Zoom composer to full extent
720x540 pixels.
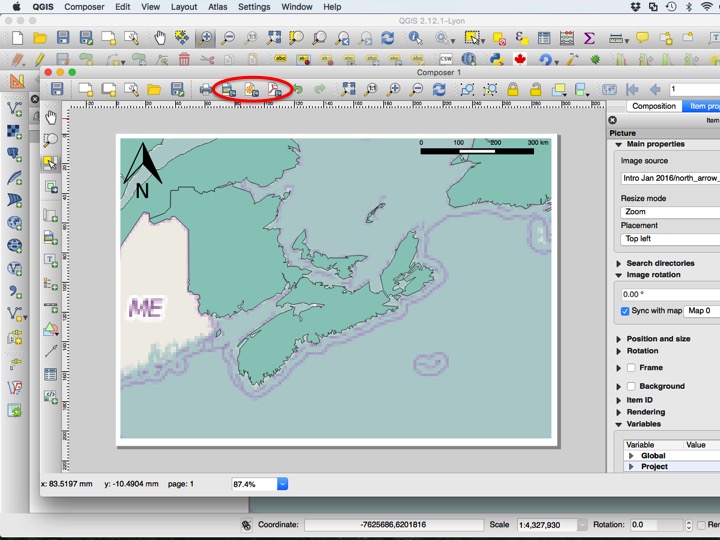pyautogui.click(x=348, y=89)
